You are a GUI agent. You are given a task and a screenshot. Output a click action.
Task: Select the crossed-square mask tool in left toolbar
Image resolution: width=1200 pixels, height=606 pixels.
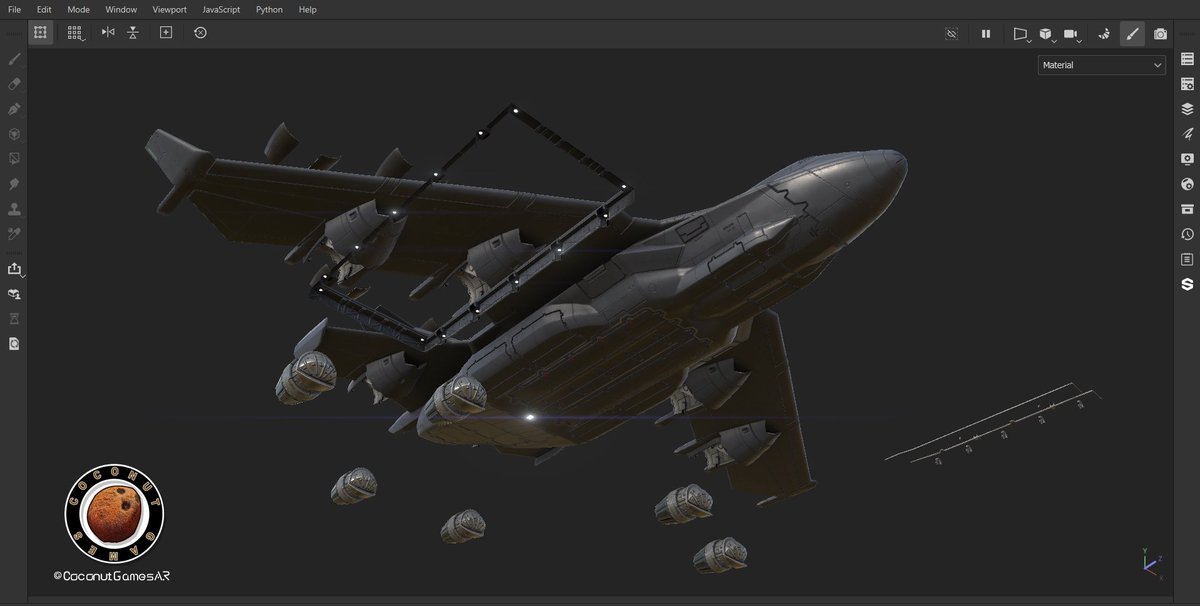14,159
